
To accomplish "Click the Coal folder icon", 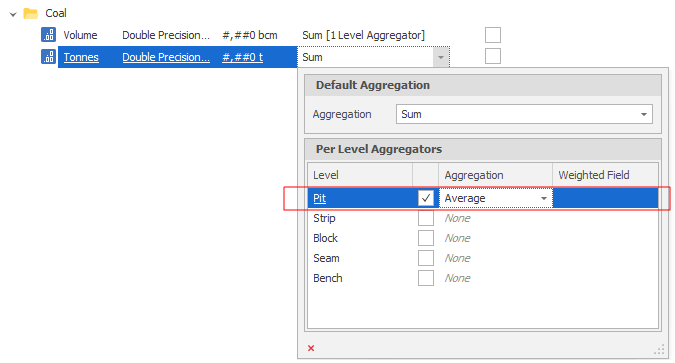I will (x=31, y=13).
